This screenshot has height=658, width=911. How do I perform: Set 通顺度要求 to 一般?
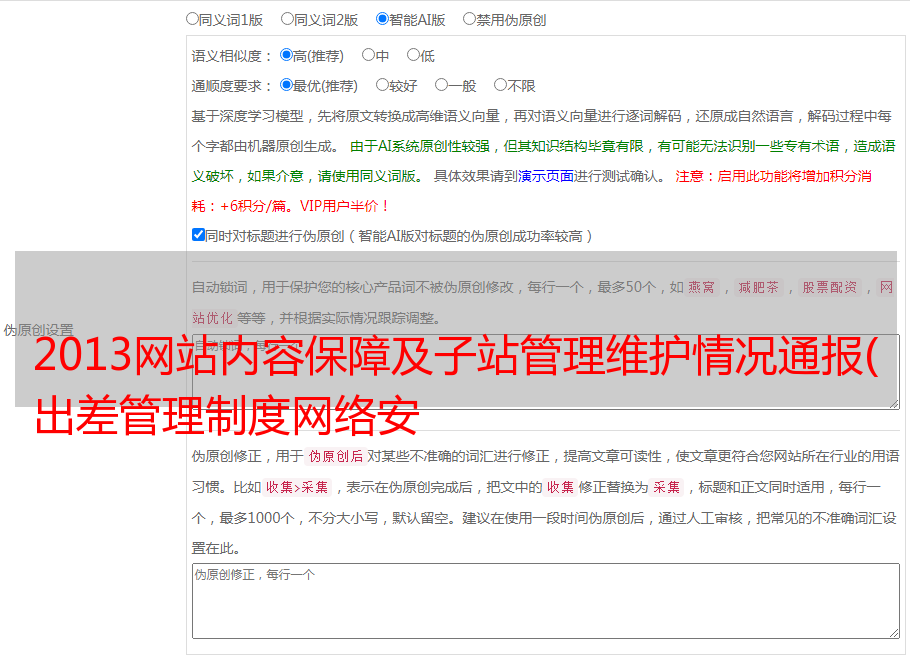(442, 85)
